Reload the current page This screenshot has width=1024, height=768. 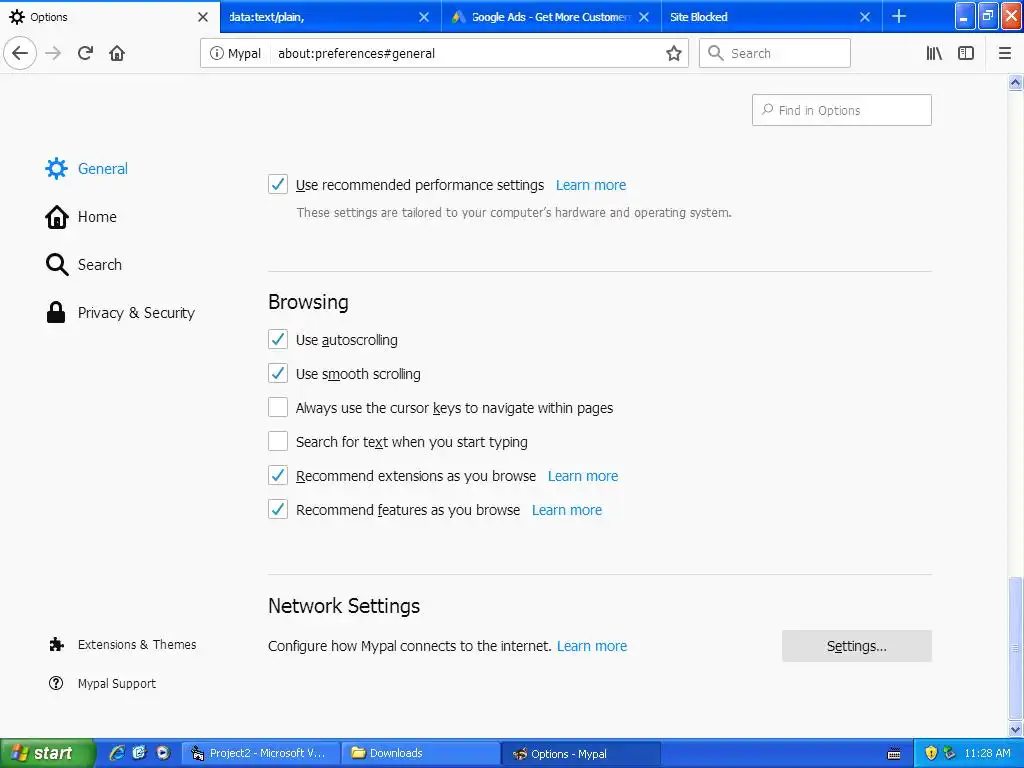[x=85, y=53]
